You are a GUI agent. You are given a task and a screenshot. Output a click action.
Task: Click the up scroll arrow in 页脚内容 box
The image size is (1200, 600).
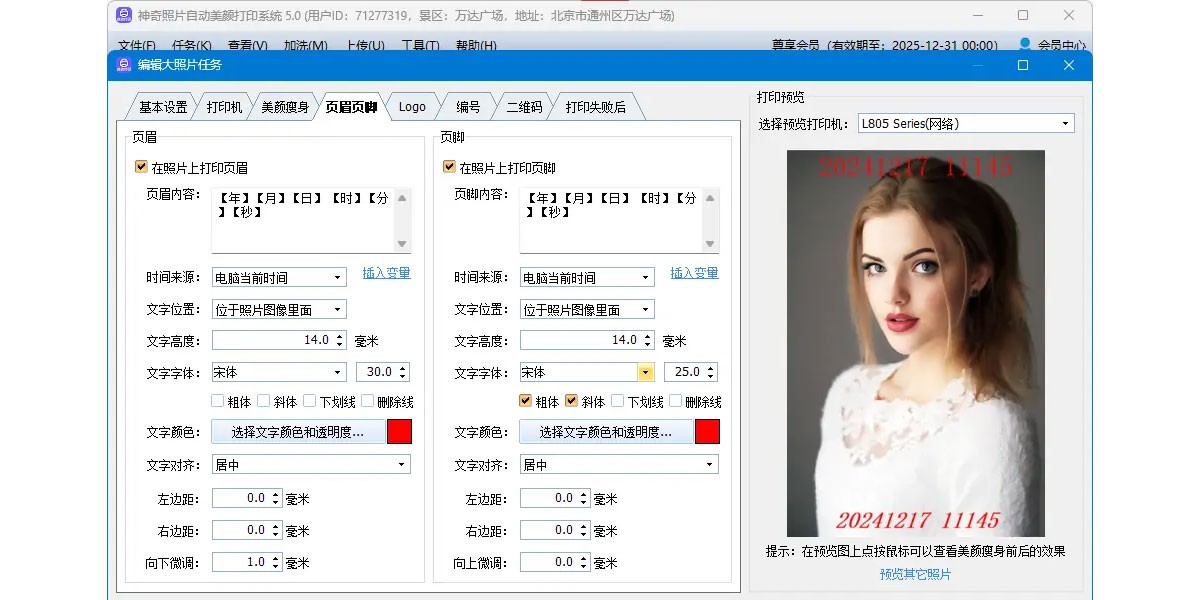coord(710,198)
